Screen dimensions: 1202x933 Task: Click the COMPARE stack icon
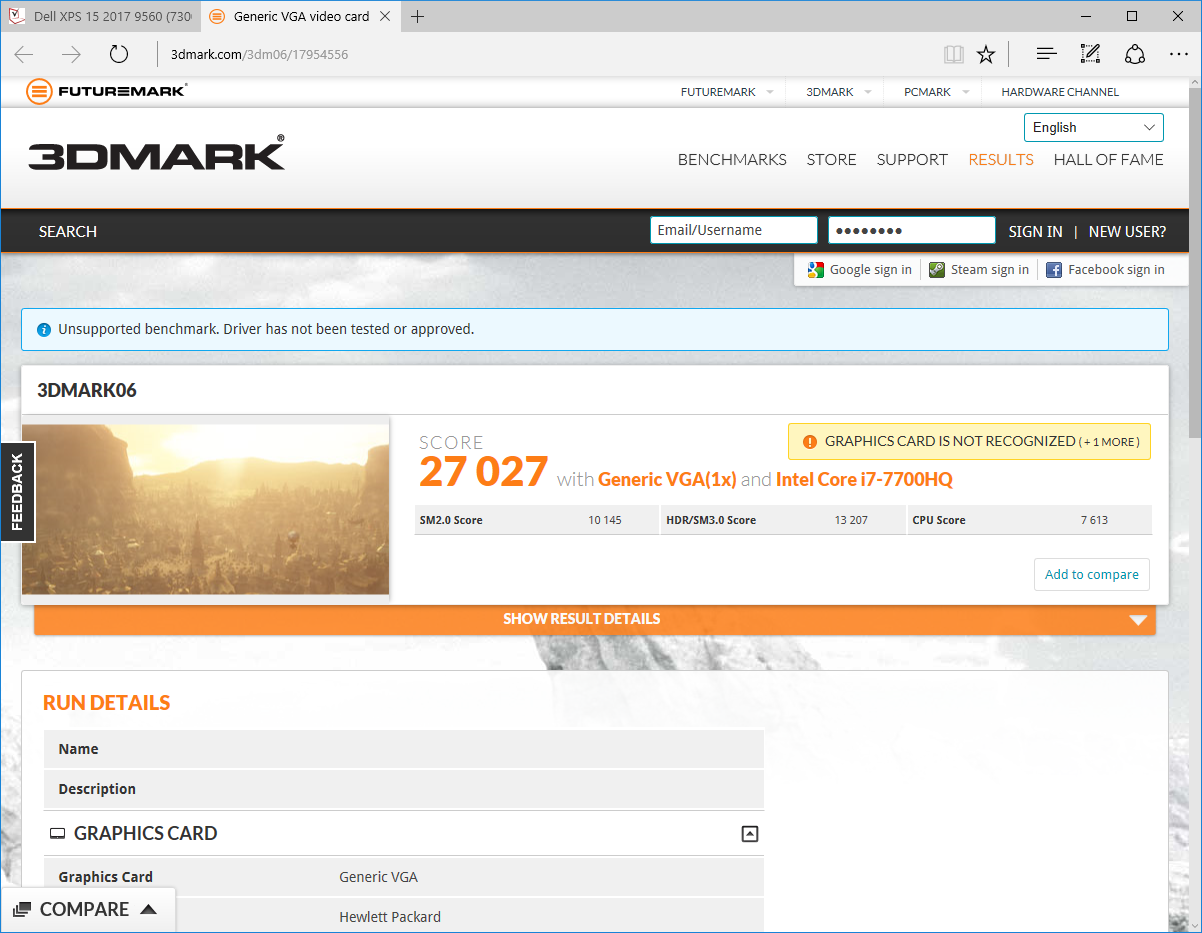22,909
